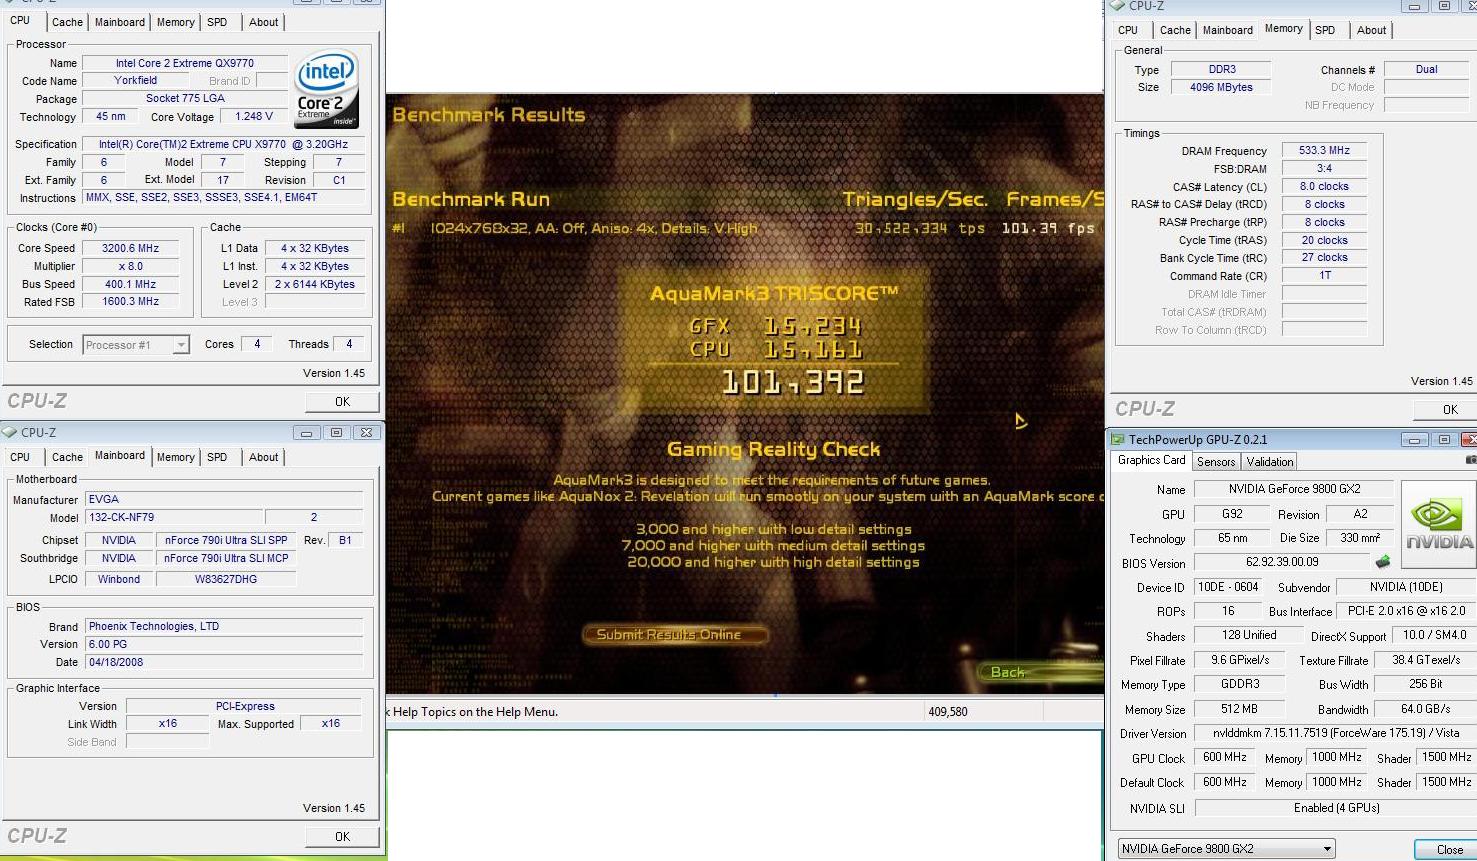
Task: Click the Intel Core 2 Extreme logo in CPU-Z
Action: tap(327, 90)
